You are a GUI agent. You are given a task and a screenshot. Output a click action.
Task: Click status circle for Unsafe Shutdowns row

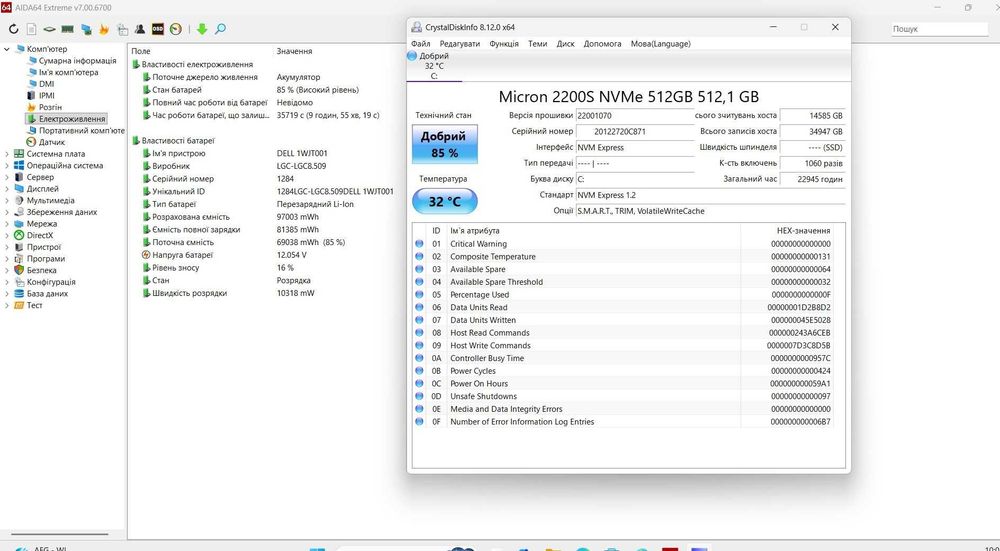click(420, 396)
